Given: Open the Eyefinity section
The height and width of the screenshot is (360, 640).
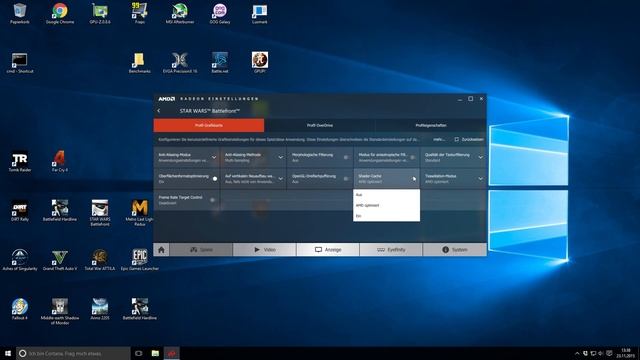Looking at the screenshot, I should tap(391, 249).
